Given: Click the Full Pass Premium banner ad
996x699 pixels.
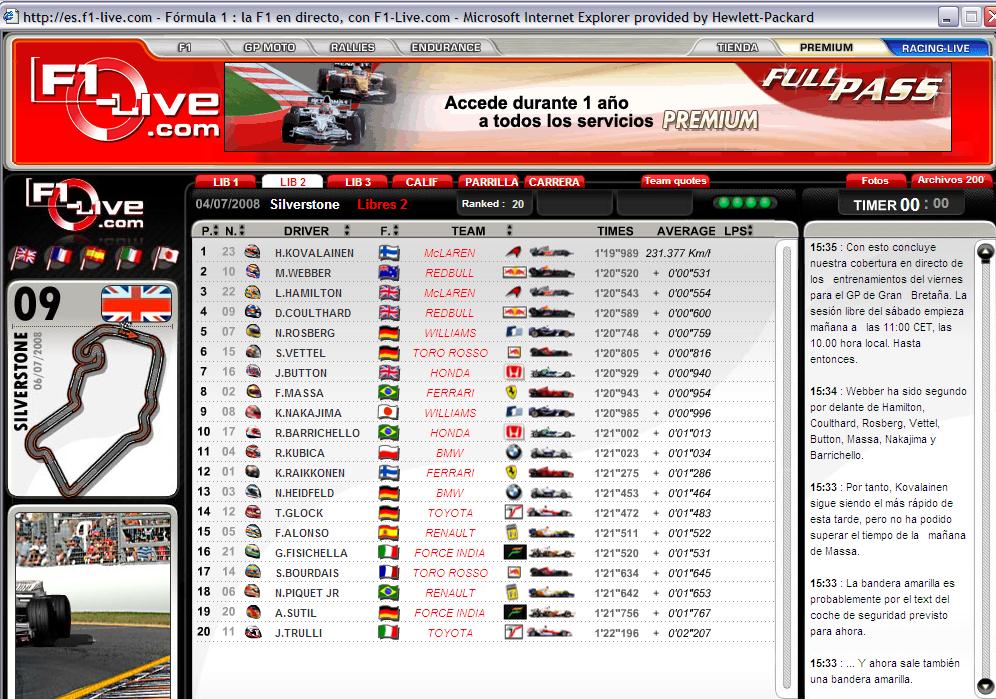Looking at the screenshot, I should (588, 107).
